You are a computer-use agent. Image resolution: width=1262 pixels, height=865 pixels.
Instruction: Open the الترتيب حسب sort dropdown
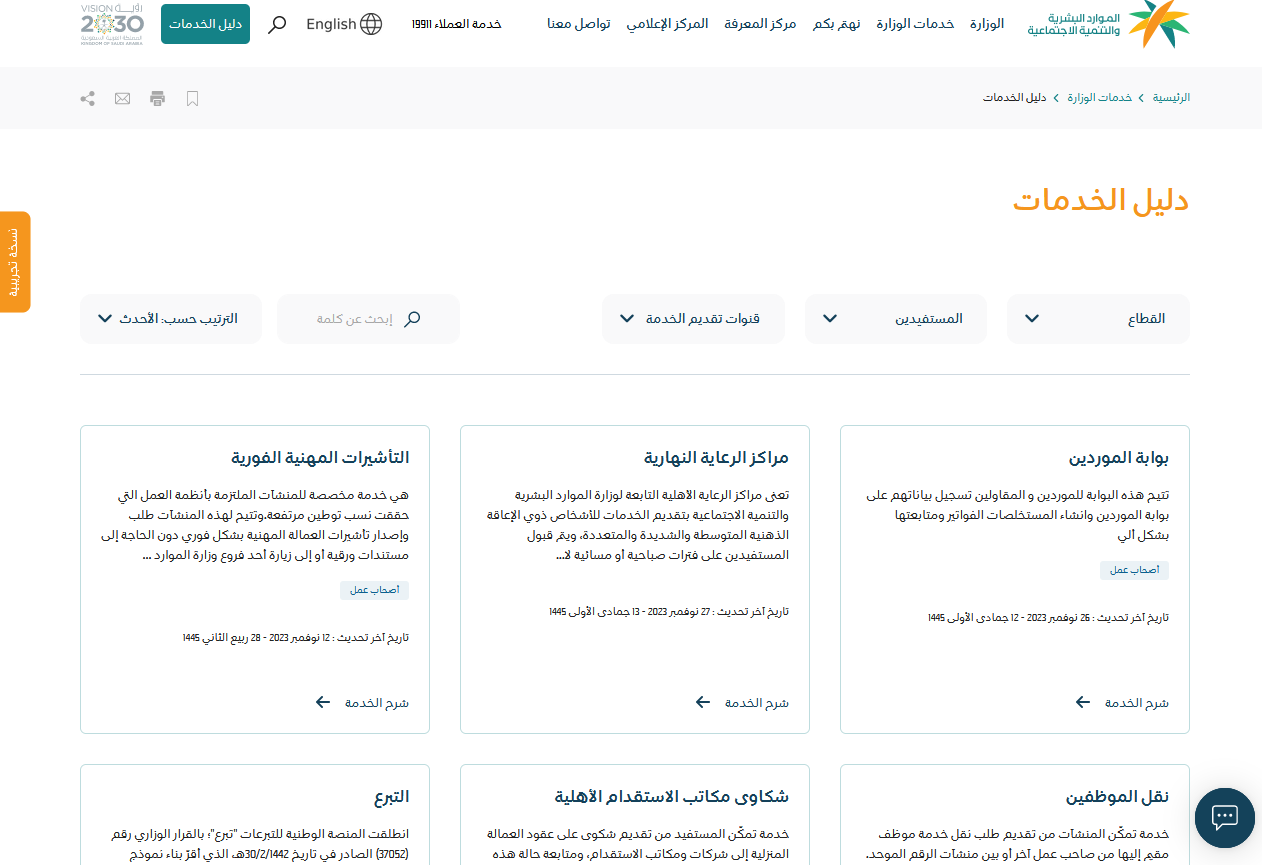coord(170,319)
